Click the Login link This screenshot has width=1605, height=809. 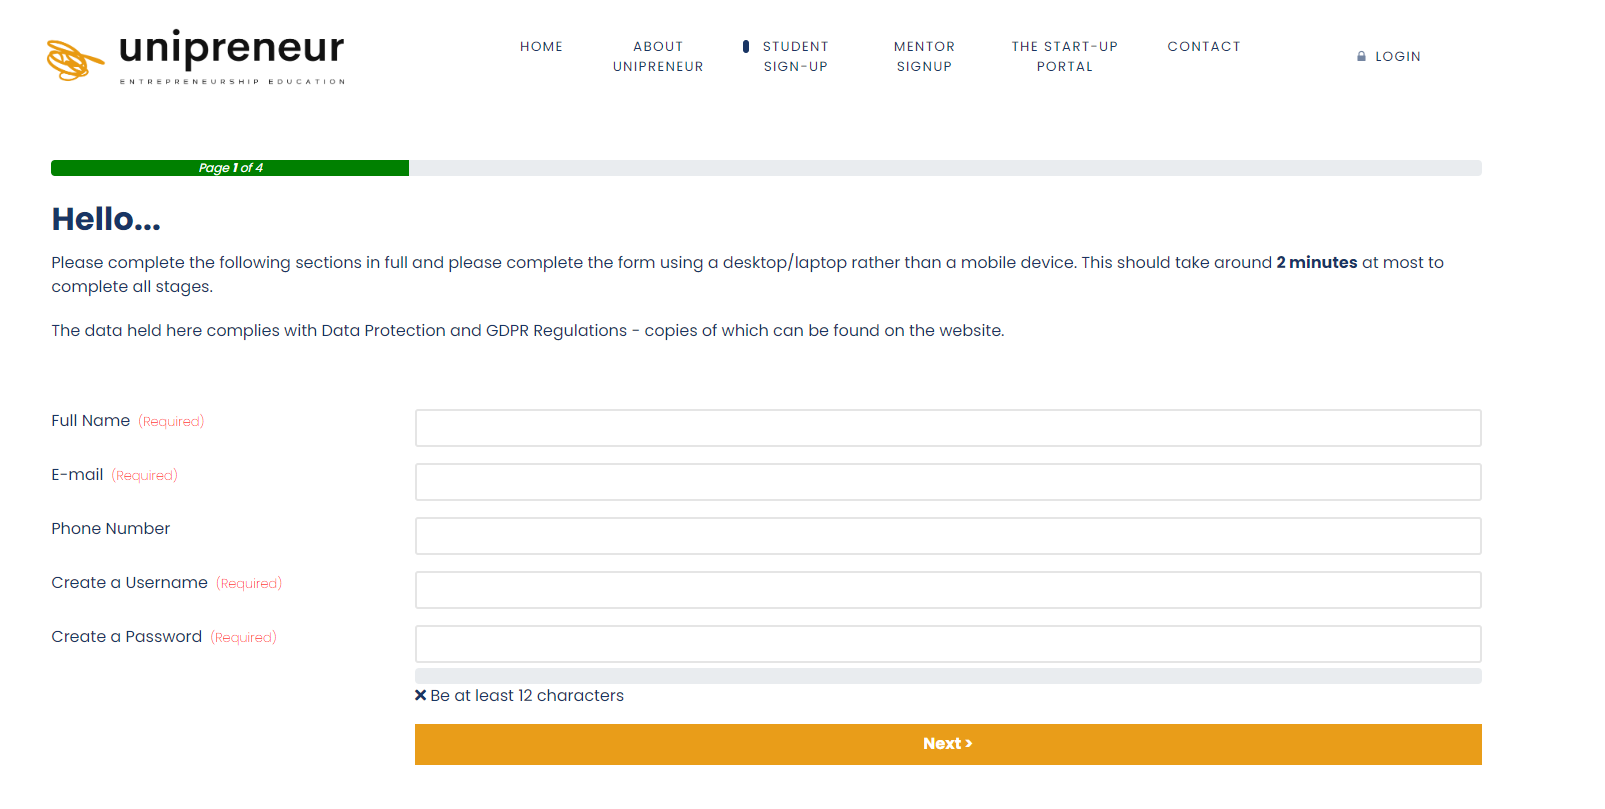[x=1397, y=57]
